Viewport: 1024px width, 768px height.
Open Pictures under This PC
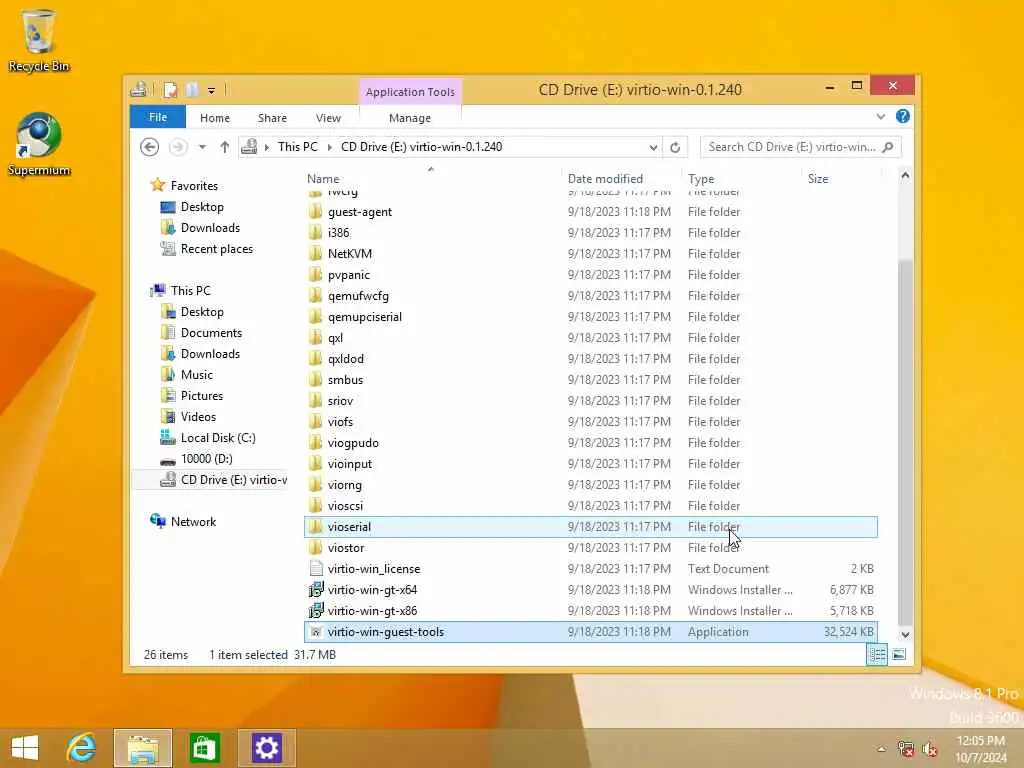[x=202, y=396]
